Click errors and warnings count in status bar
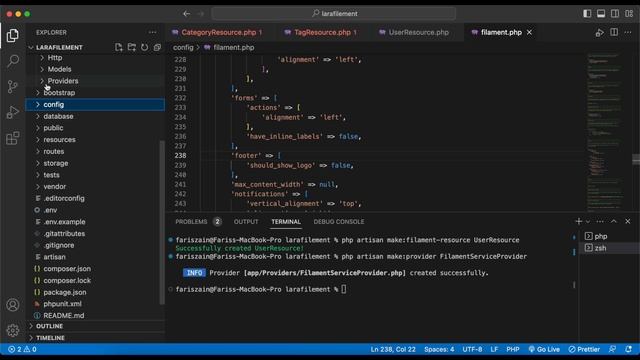Screen dimensions: 640x360 pyautogui.click(x=22, y=349)
